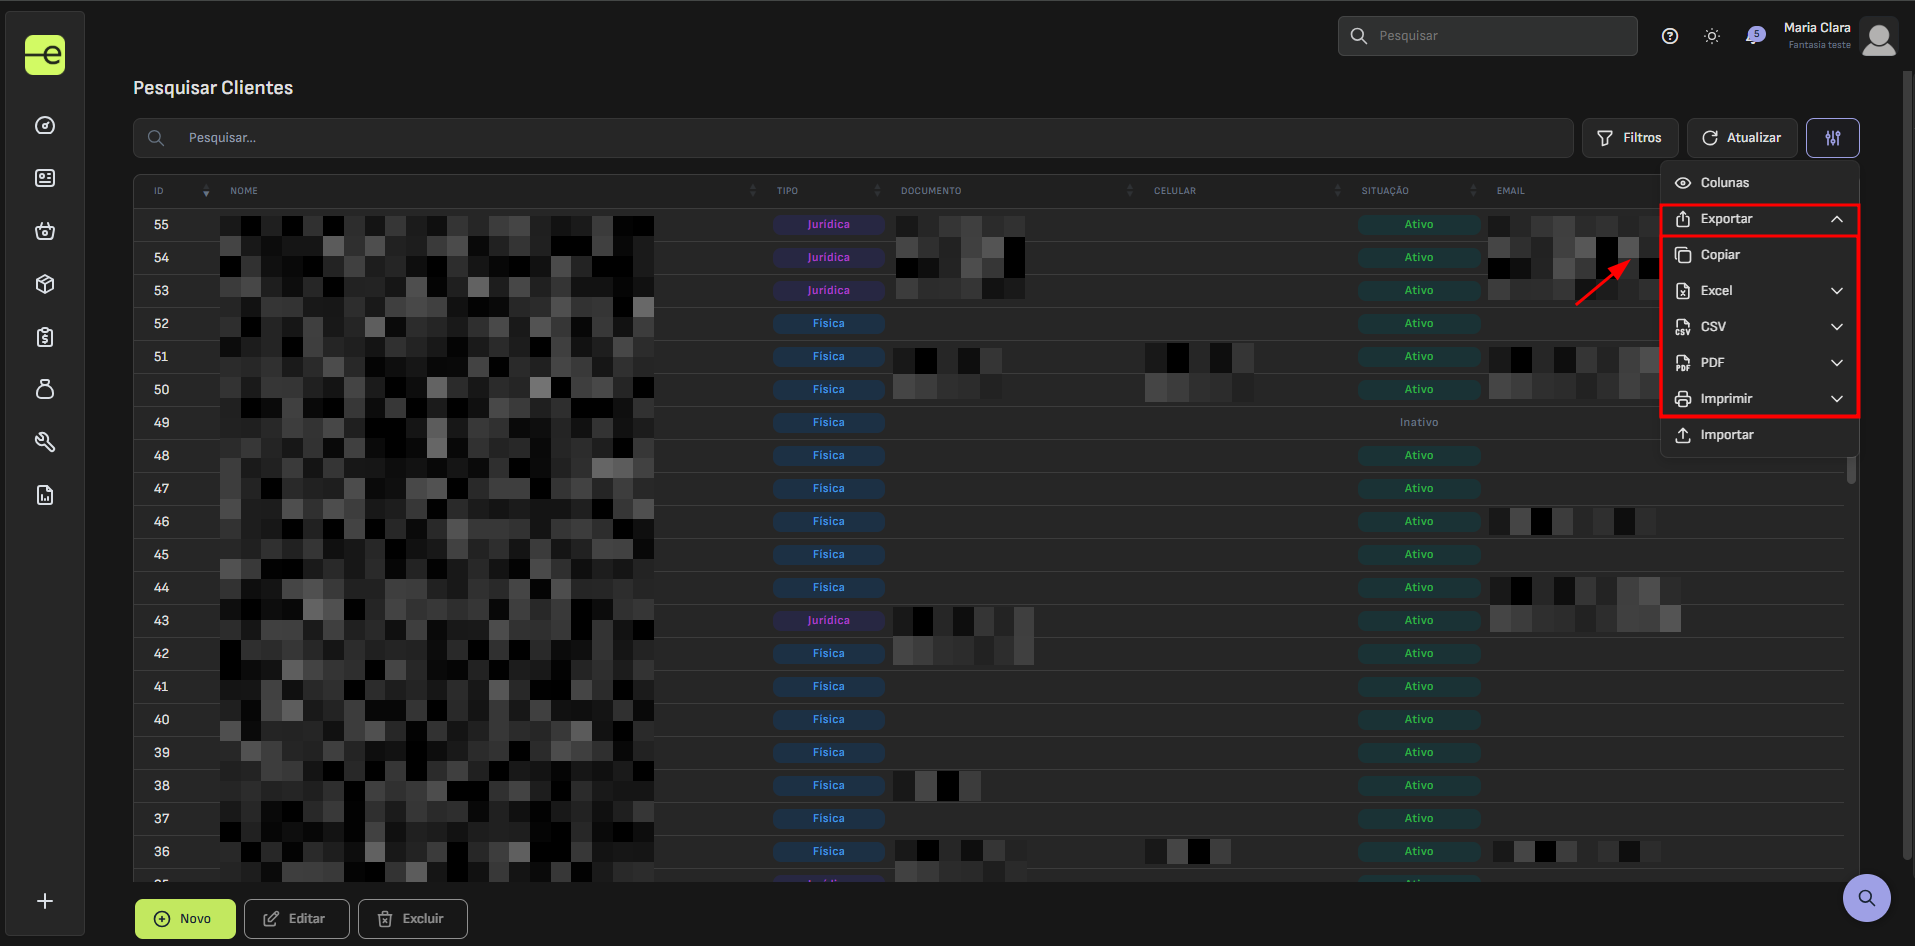Open the Colunas menu item
The width and height of the screenshot is (1915, 946).
1760,183
